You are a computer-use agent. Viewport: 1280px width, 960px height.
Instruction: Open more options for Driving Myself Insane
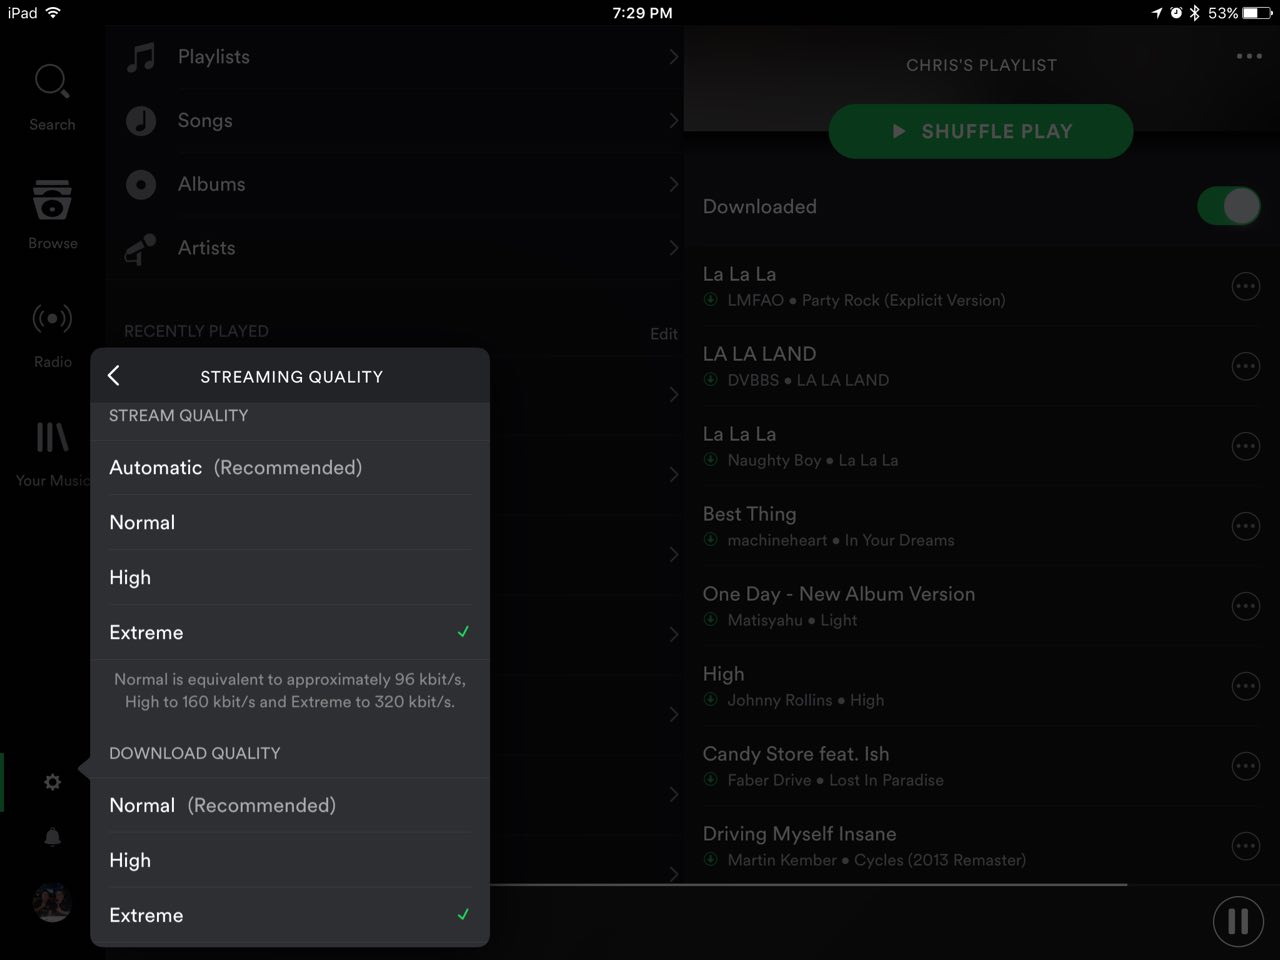(1245, 846)
